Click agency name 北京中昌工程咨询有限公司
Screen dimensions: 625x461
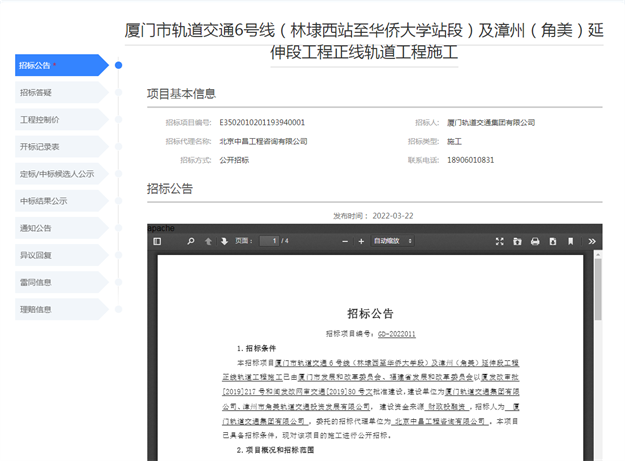pos(263,141)
